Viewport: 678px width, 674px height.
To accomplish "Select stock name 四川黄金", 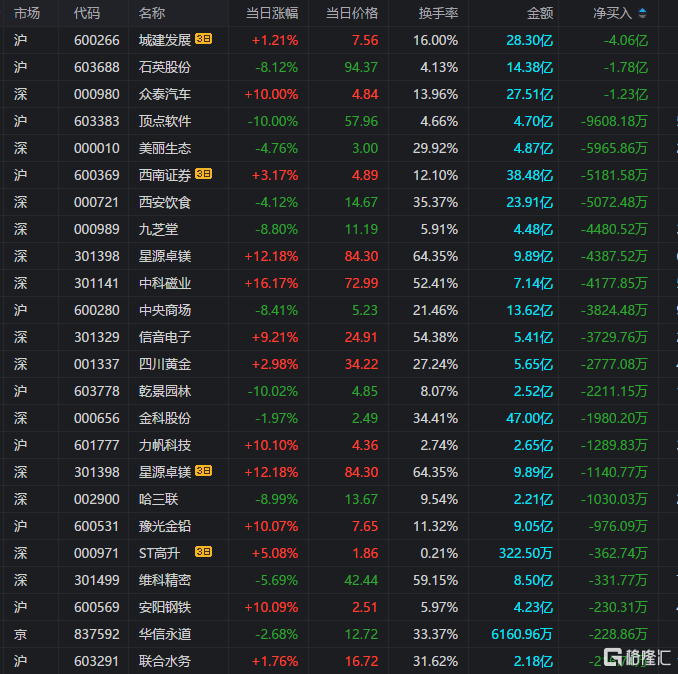I will 165,364.
